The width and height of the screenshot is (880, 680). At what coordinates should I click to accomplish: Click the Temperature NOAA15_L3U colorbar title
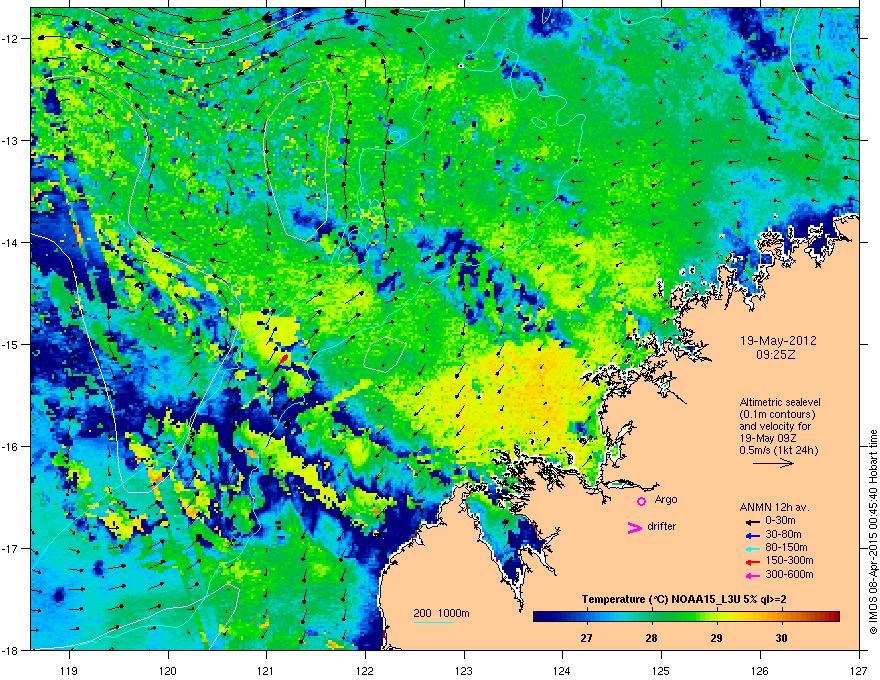[x=684, y=599]
